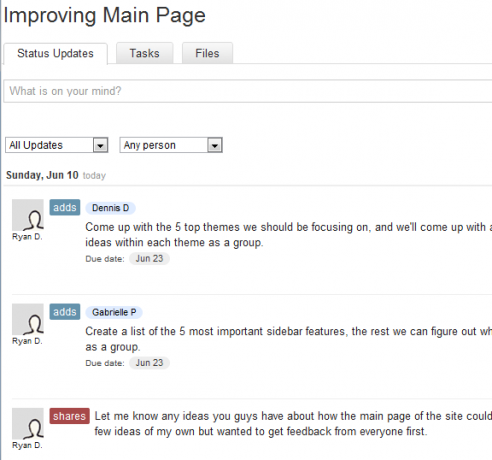Click the arrow of Any person filter
Viewport: 492px width, 460px height.
215,145
